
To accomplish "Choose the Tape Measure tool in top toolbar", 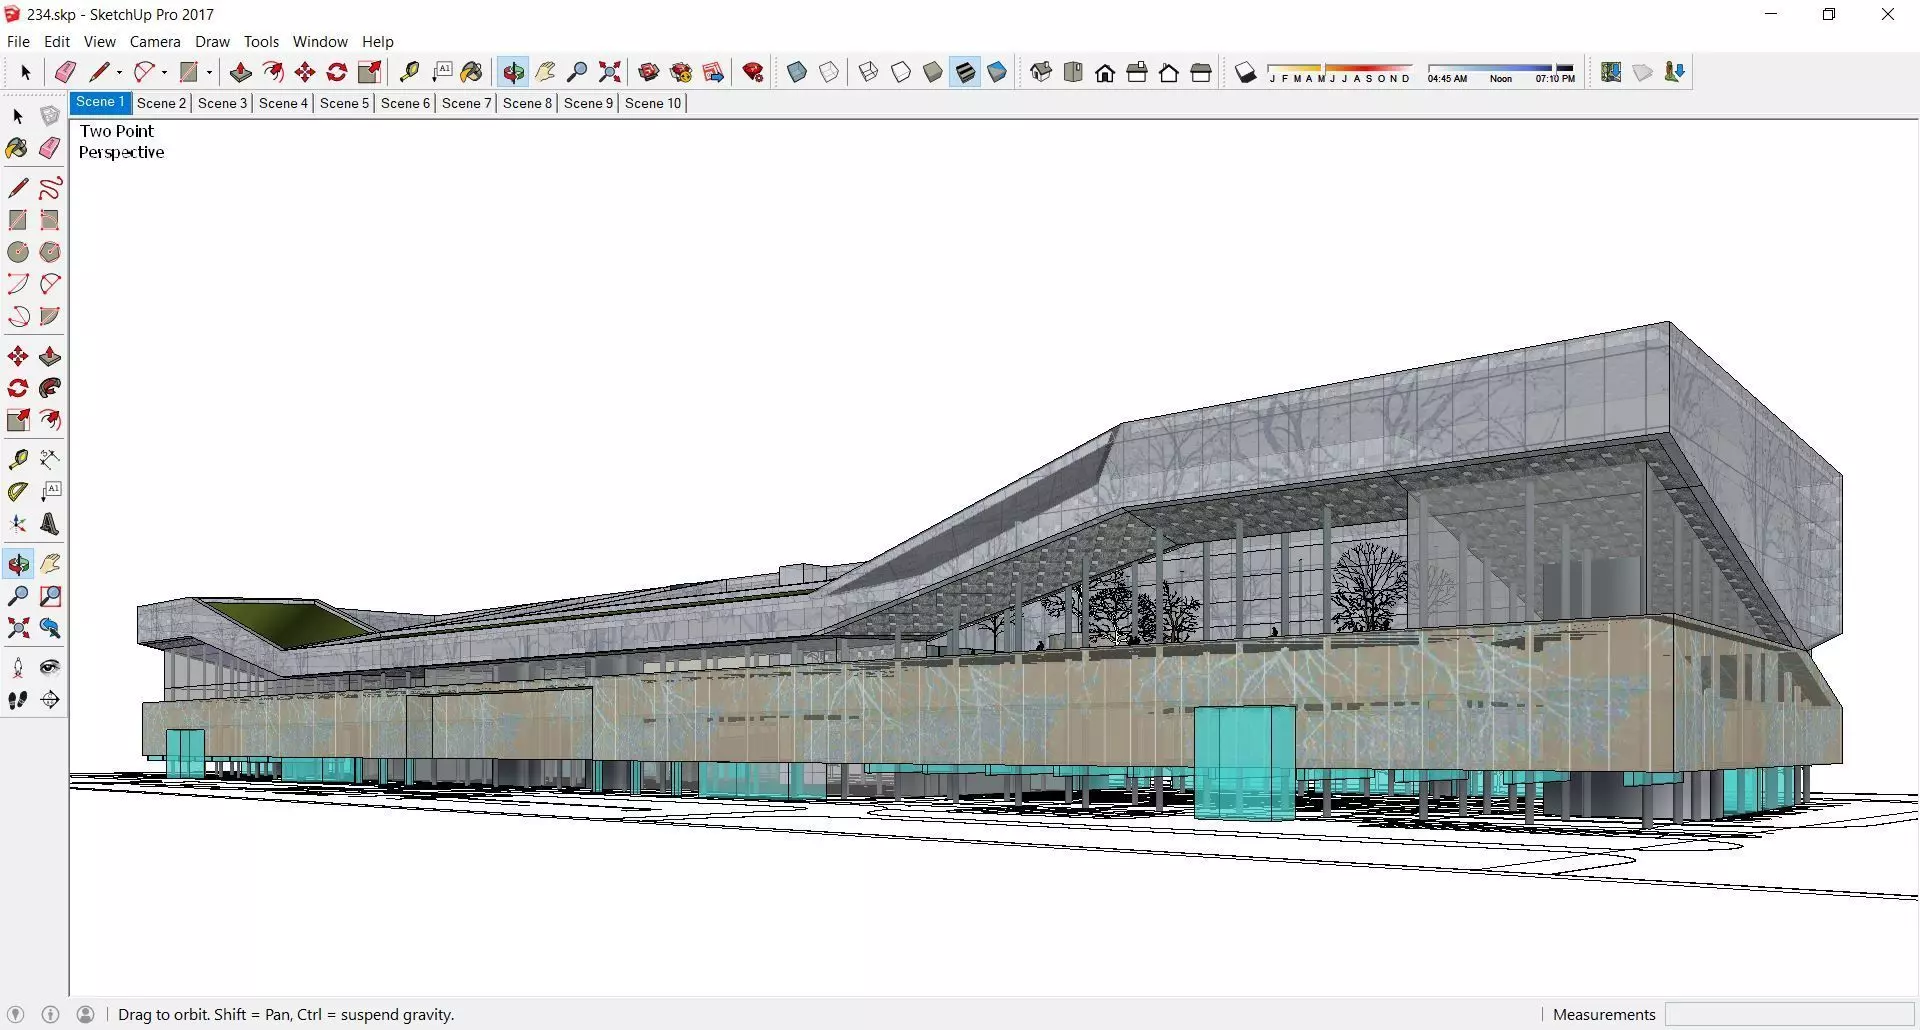I will pos(408,72).
